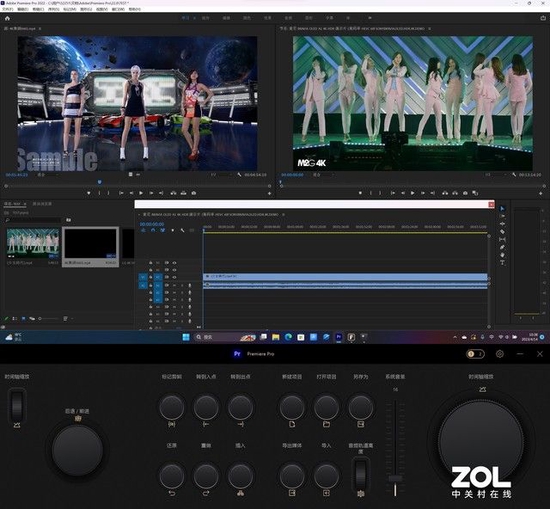Select the Hand tool in the tools panel
This screenshot has width=550, height=509.
pos(502,255)
